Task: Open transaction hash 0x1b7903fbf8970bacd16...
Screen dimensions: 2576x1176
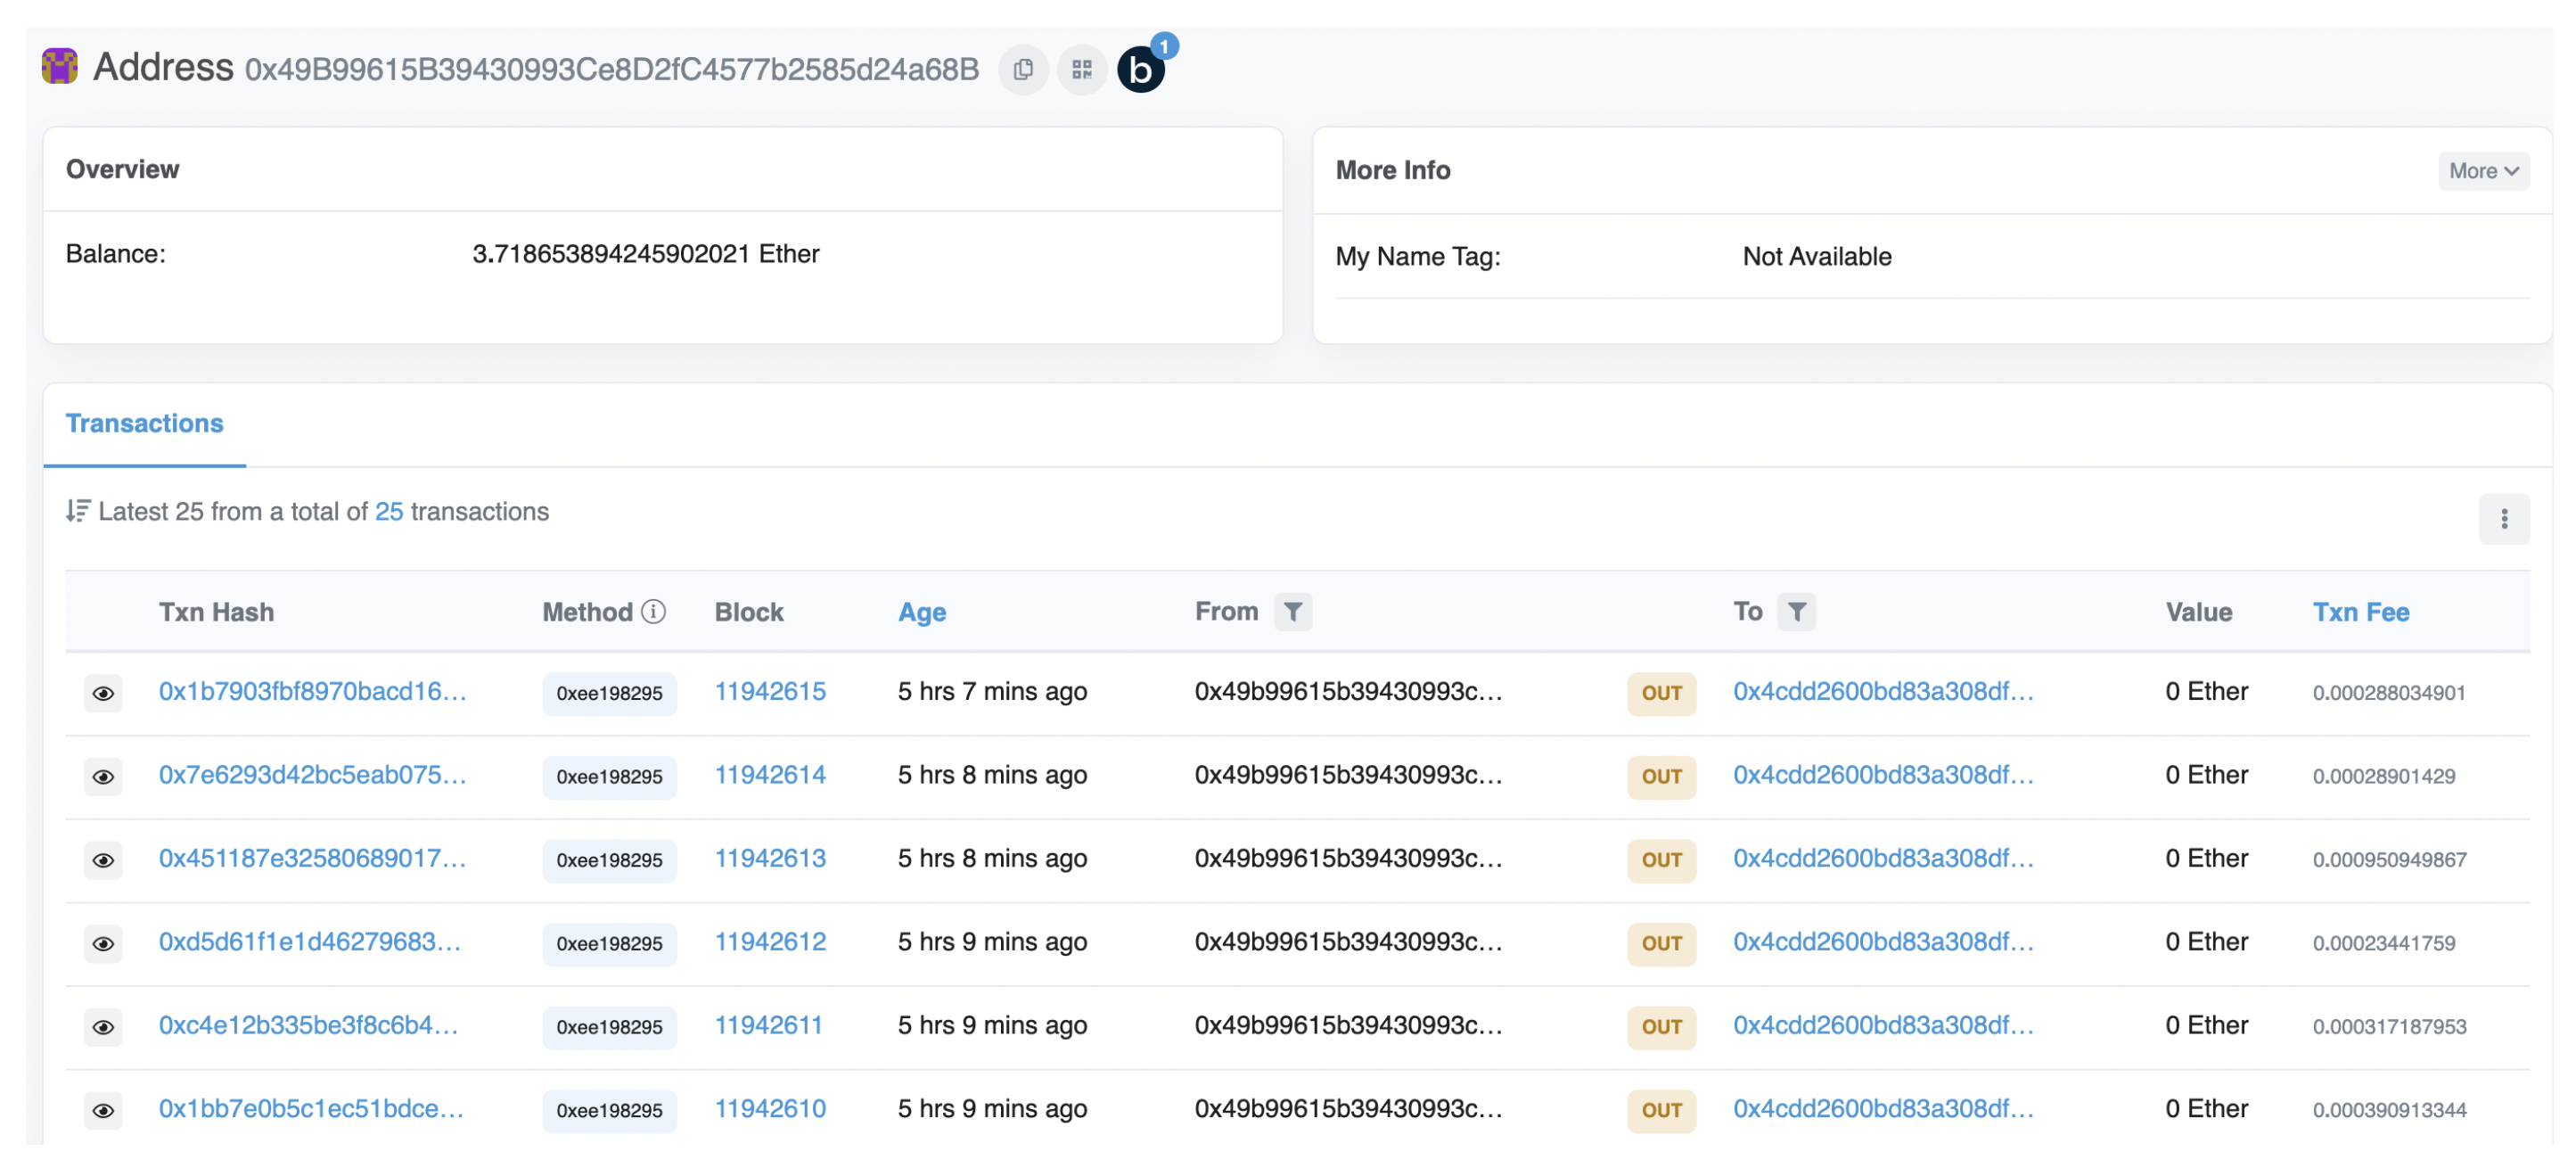Action: tap(312, 691)
